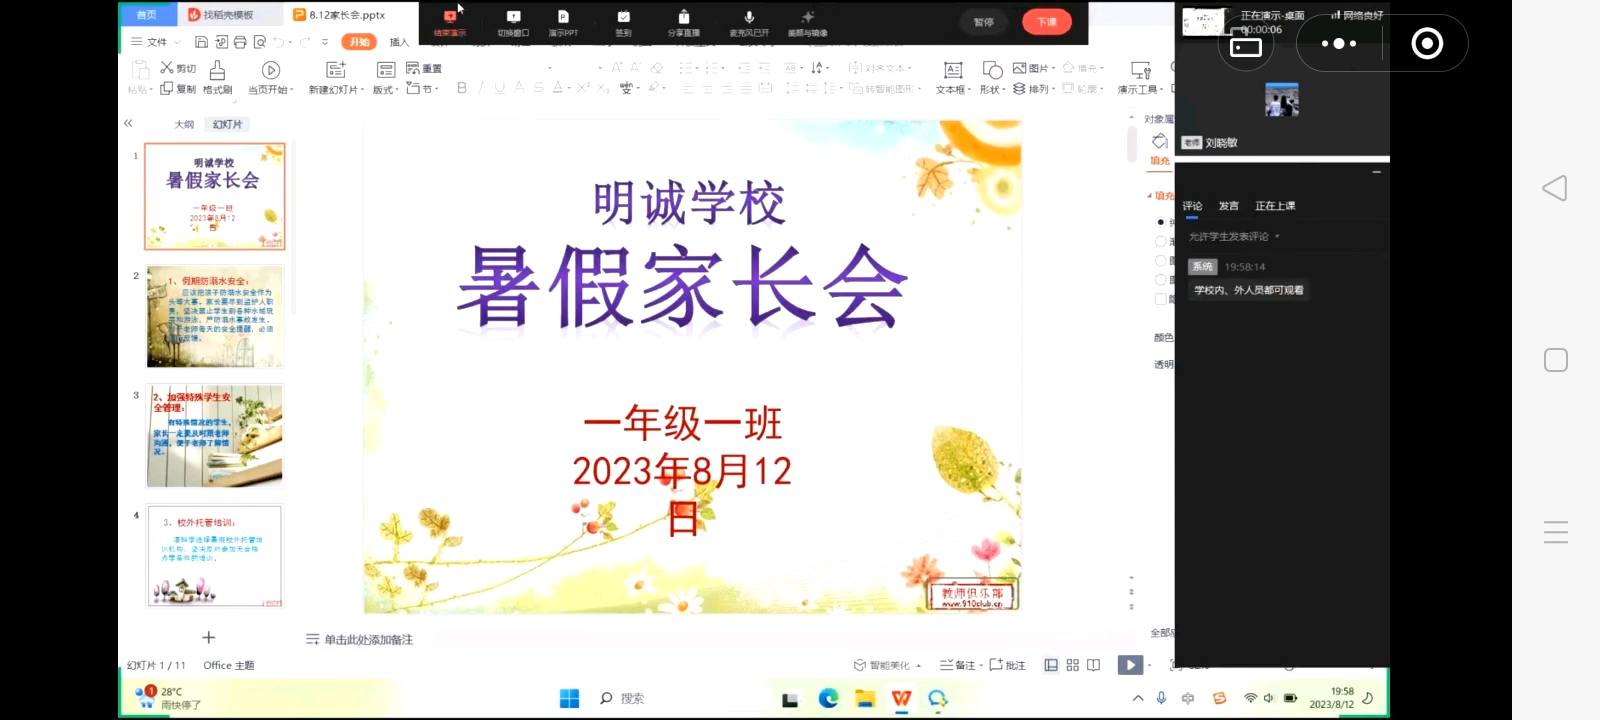This screenshot has height=720, width=1600.
Task: Click the three-dots mini program menu
Action: click(x=1339, y=43)
